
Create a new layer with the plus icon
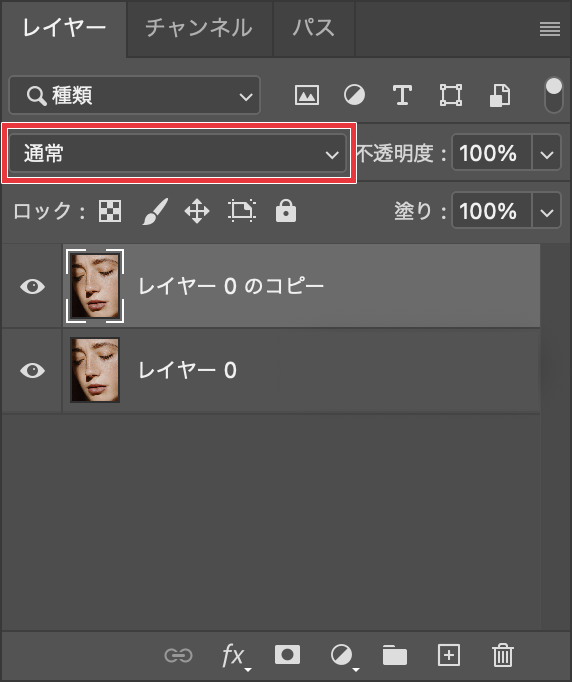[449, 655]
